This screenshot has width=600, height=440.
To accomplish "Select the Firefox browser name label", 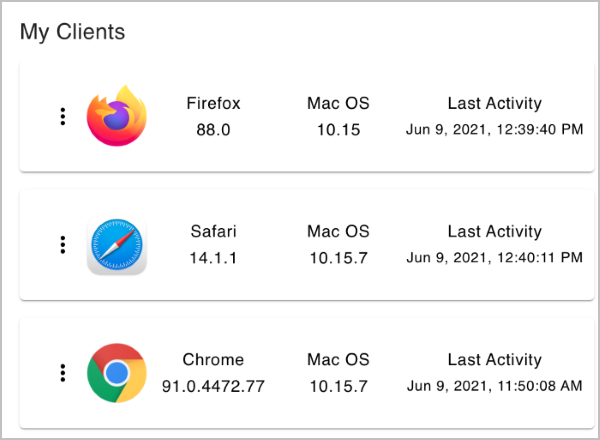I will click(x=213, y=103).
